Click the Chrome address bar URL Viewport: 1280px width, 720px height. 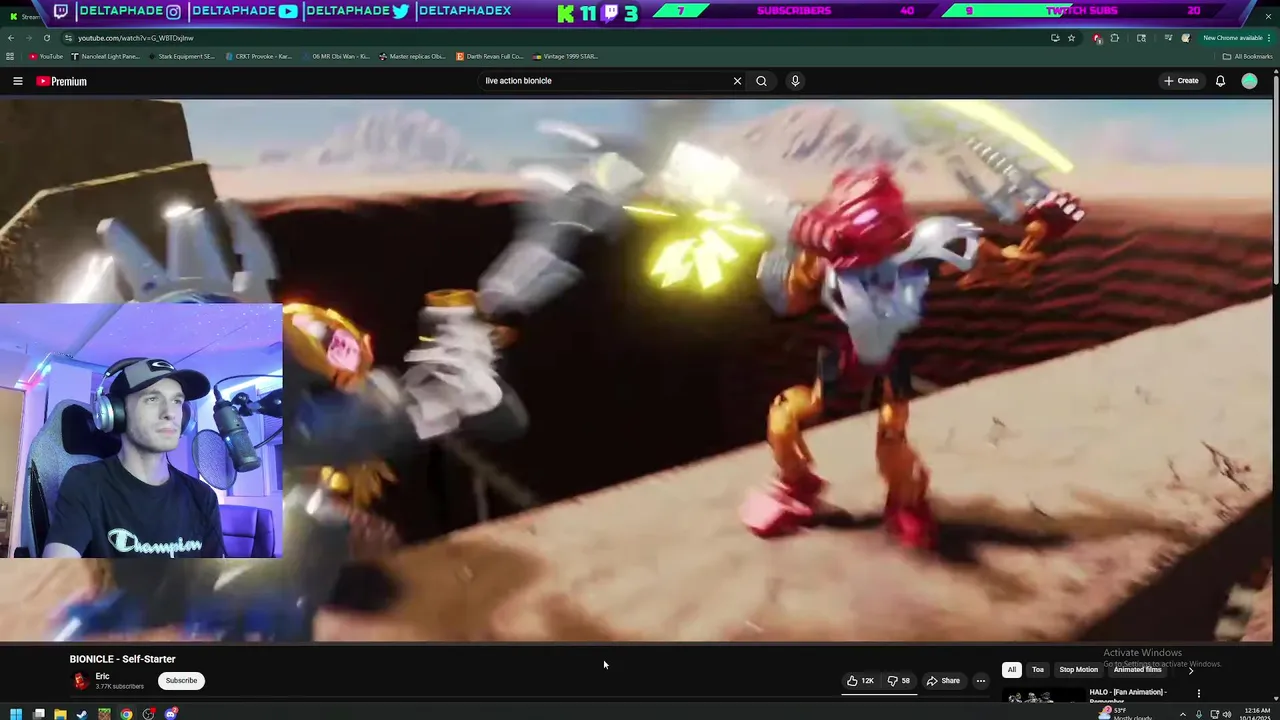[136, 38]
